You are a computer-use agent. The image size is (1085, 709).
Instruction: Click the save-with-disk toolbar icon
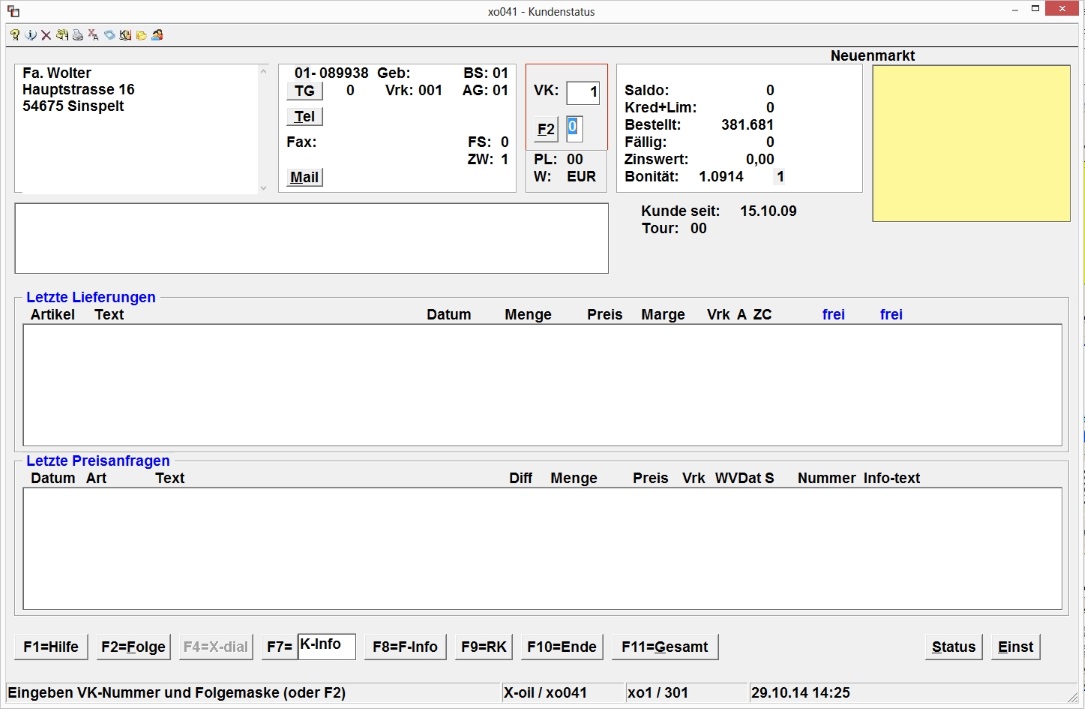[x=62, y=35]
